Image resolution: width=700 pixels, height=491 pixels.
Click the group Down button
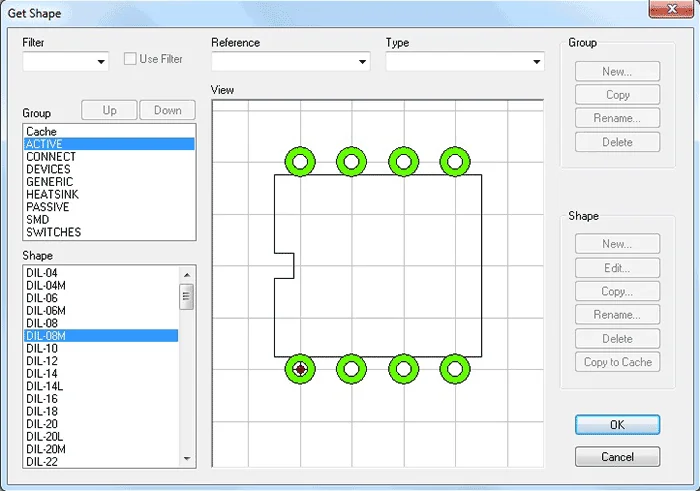click(167, 110)
